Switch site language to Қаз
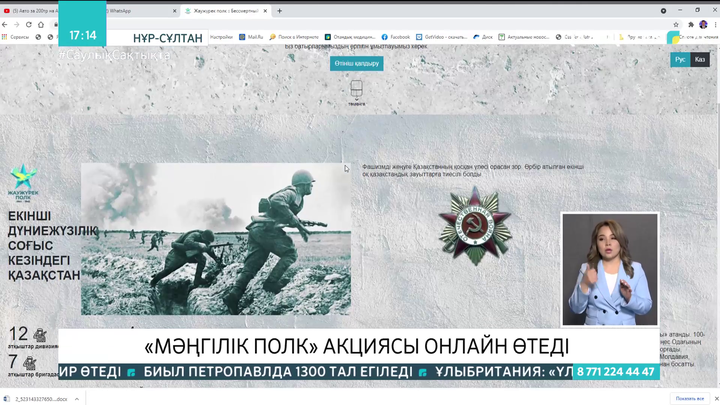The width and height of the screenshot is (720, 405). pyautogui.click(x=700, y=60)
